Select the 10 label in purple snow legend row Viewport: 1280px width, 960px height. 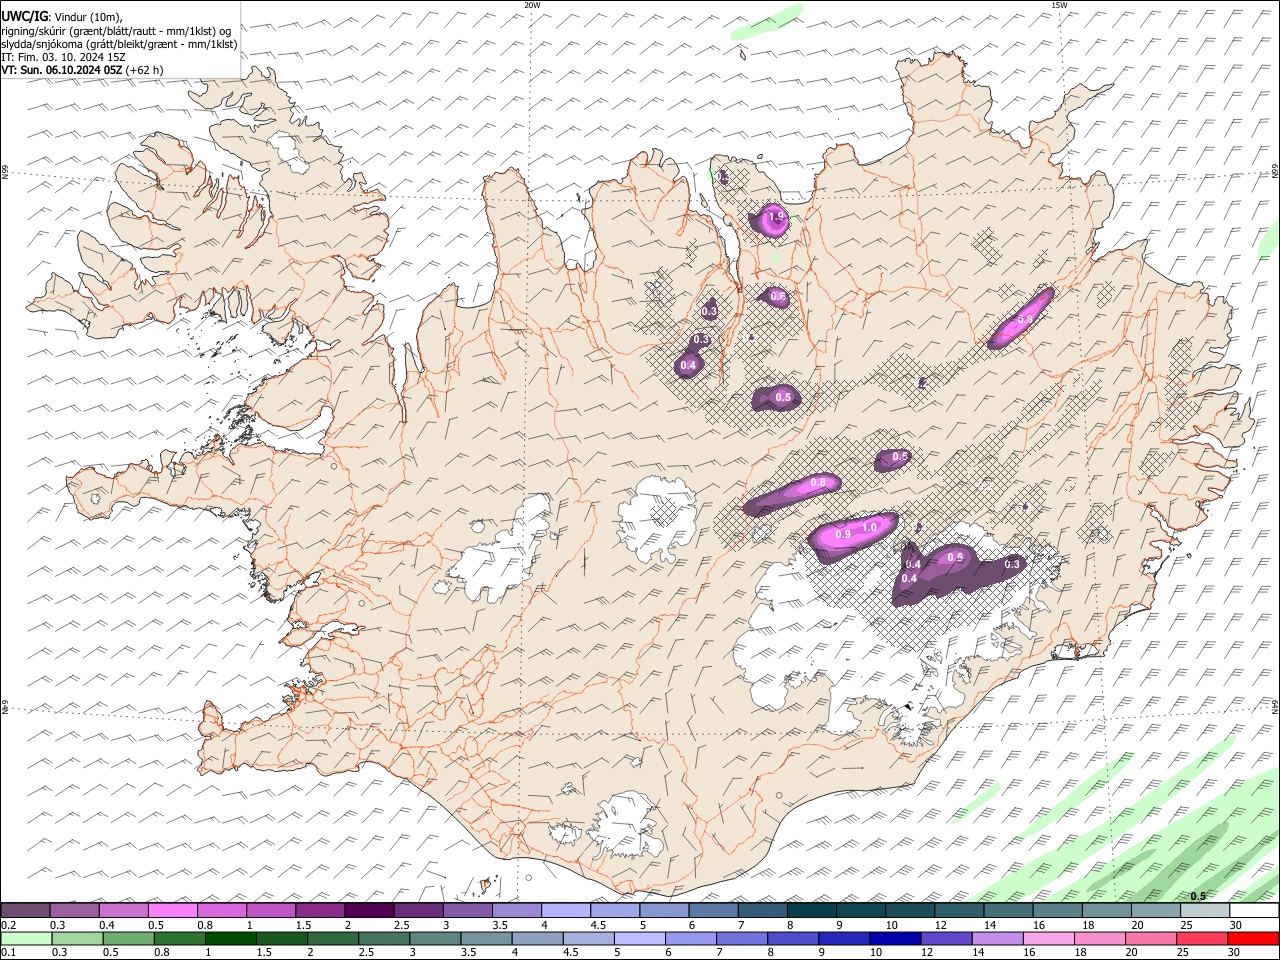click(x=891, y=925)
